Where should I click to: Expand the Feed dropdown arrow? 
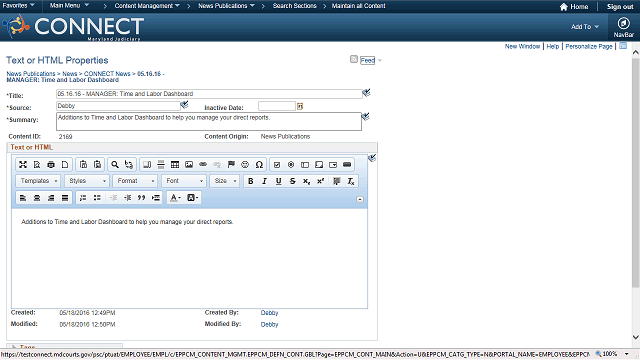click(380, 60)
